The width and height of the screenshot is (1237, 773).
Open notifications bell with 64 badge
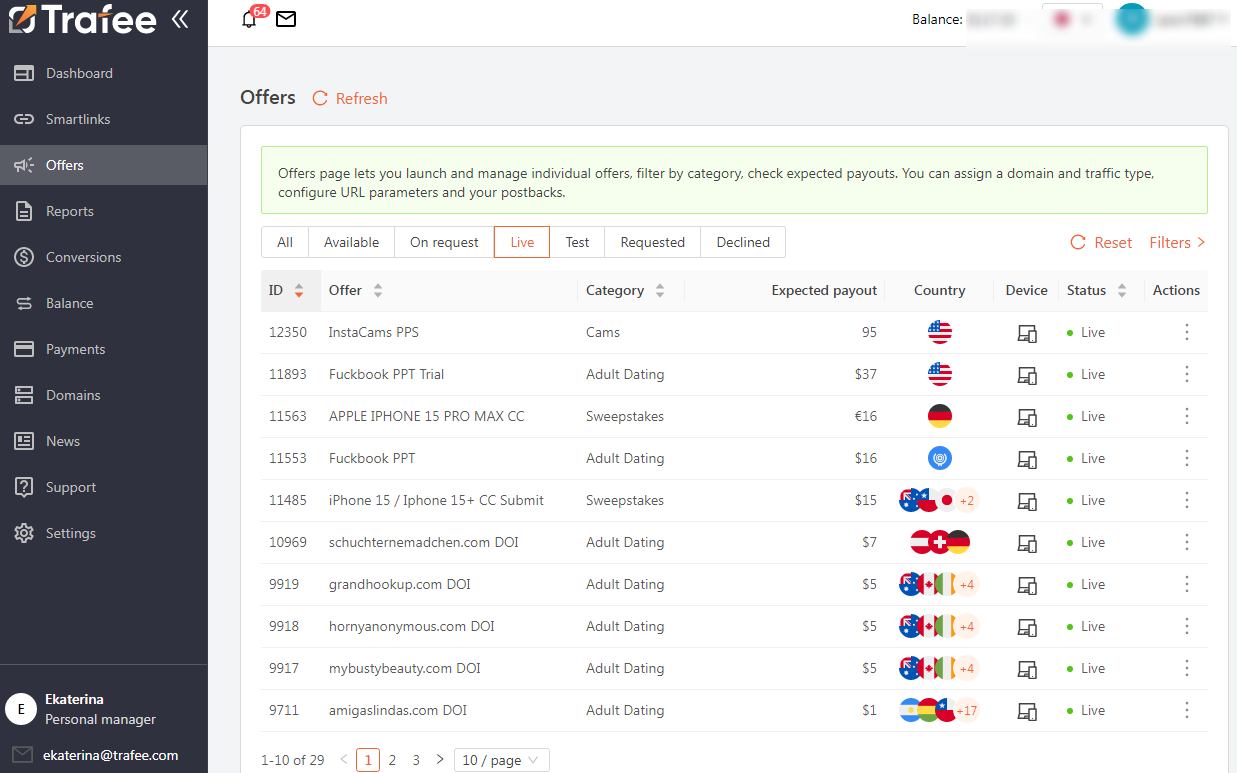point(250,19)
